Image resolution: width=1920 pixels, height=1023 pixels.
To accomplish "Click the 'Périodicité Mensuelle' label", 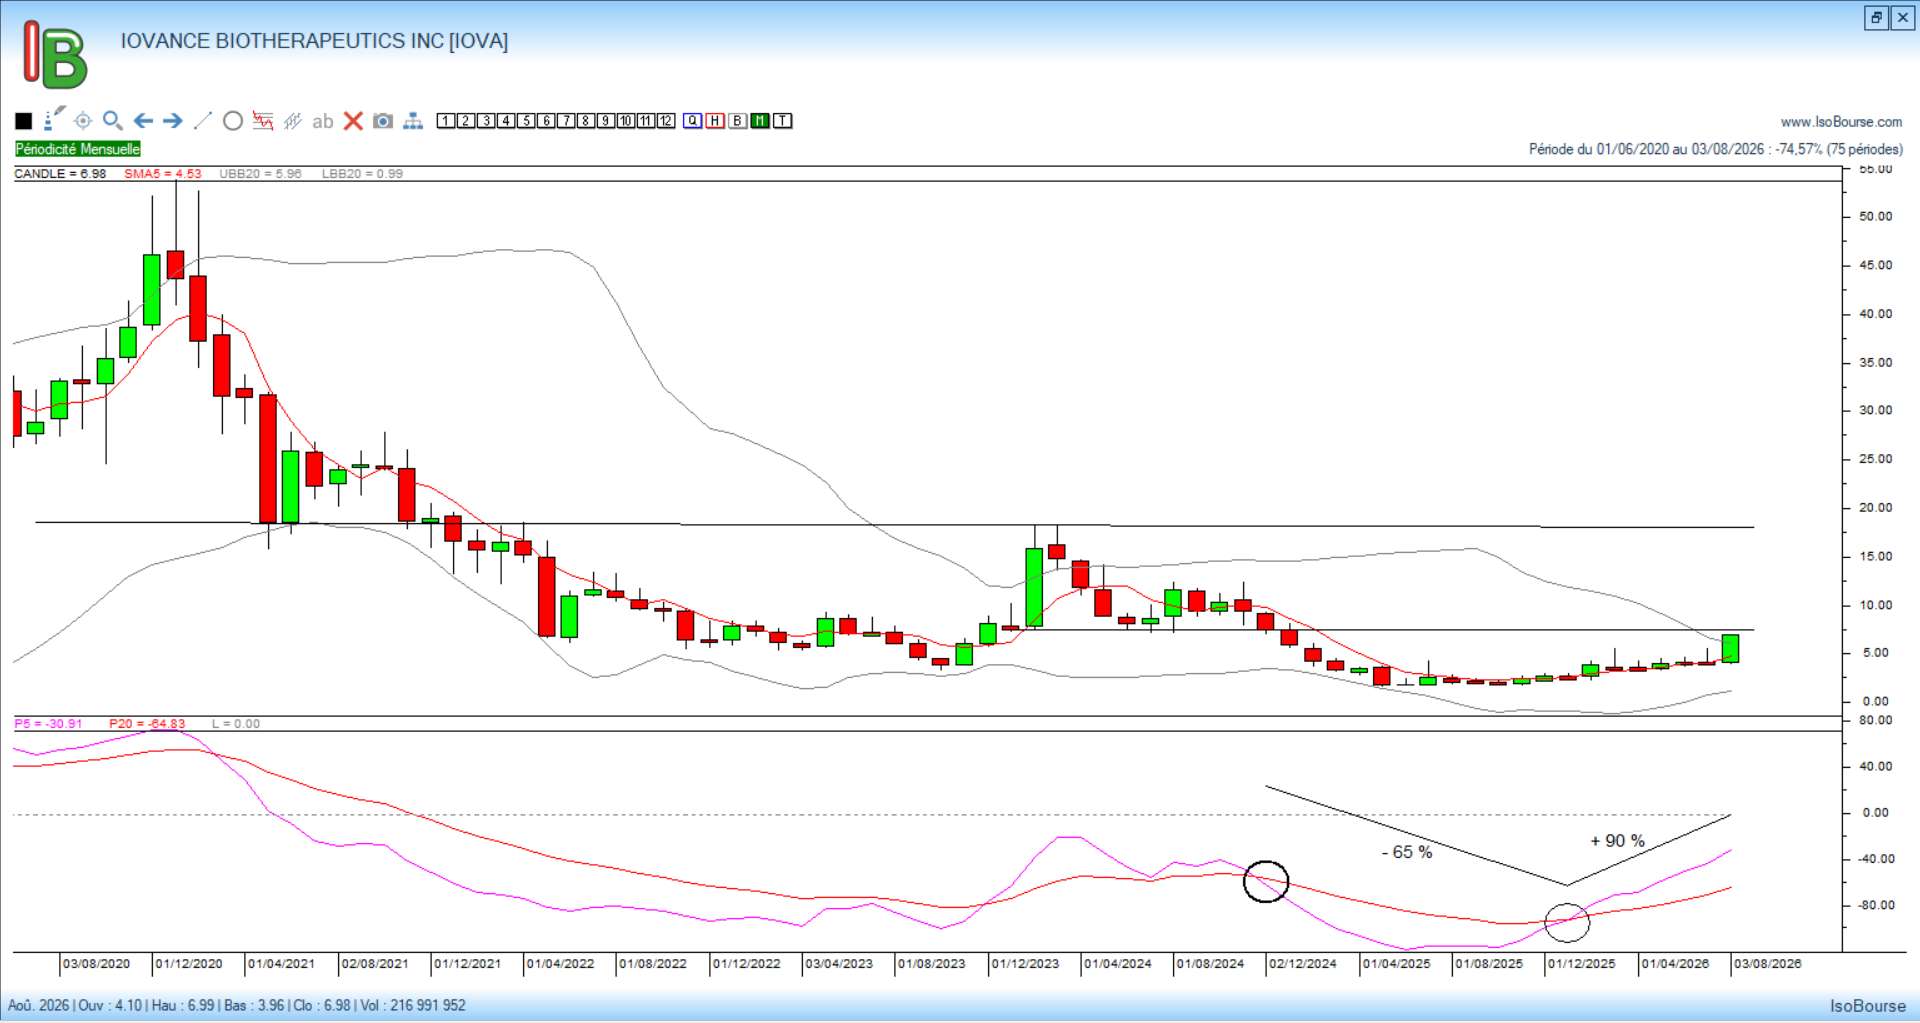I will (78, 149).
